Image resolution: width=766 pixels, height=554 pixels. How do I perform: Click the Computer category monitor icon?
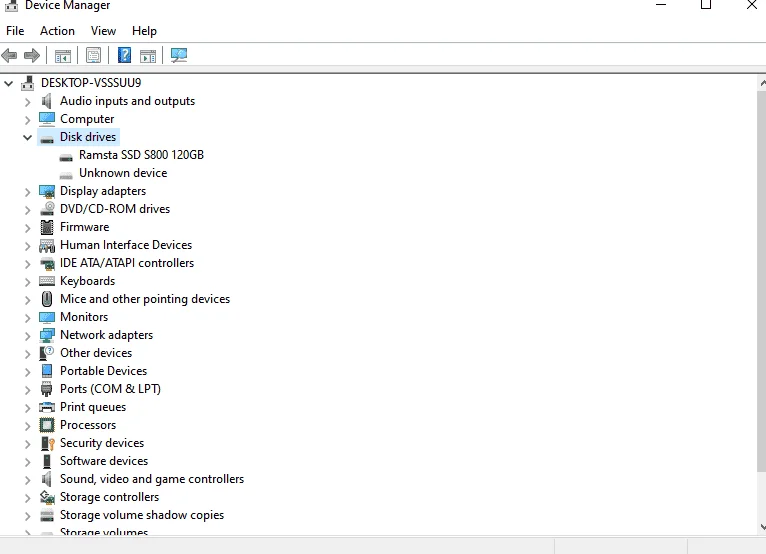click(47, 119)
